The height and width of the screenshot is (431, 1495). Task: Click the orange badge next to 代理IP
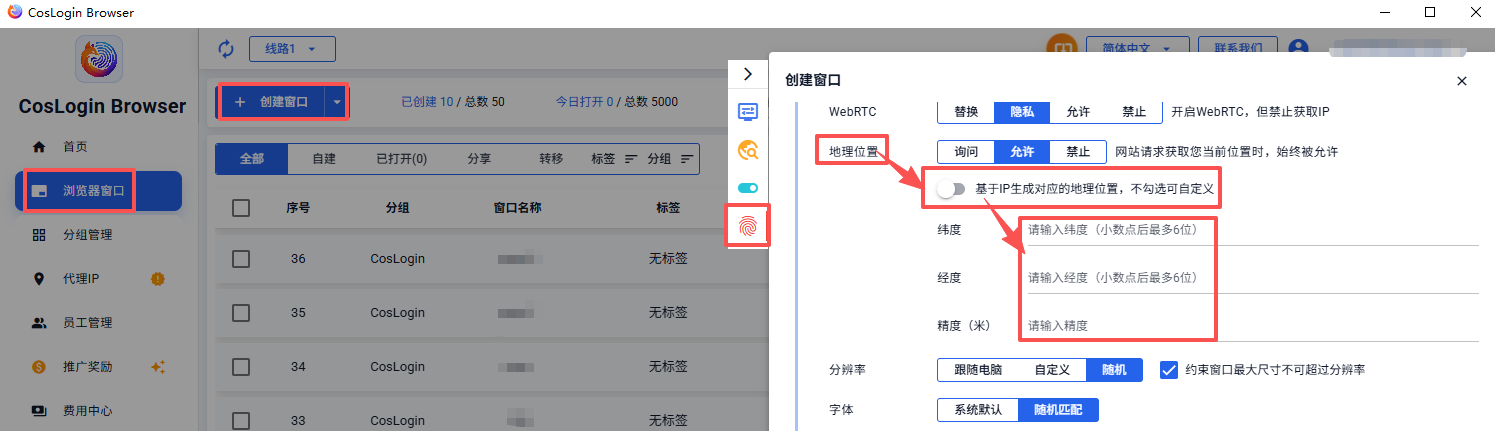pyautogui.click(x=157, y=278)
